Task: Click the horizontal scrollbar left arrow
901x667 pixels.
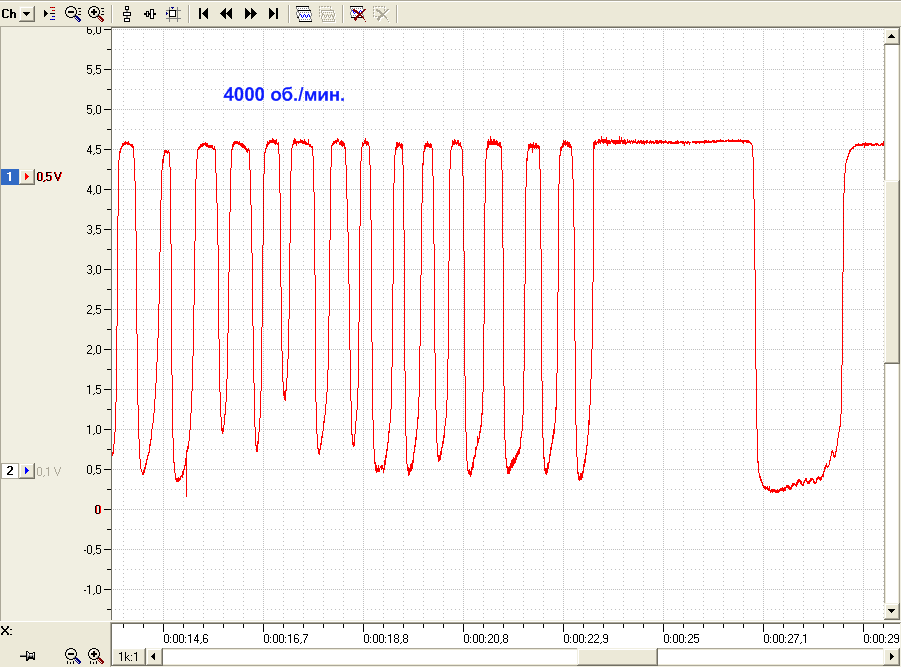Action: pos(153,656)
